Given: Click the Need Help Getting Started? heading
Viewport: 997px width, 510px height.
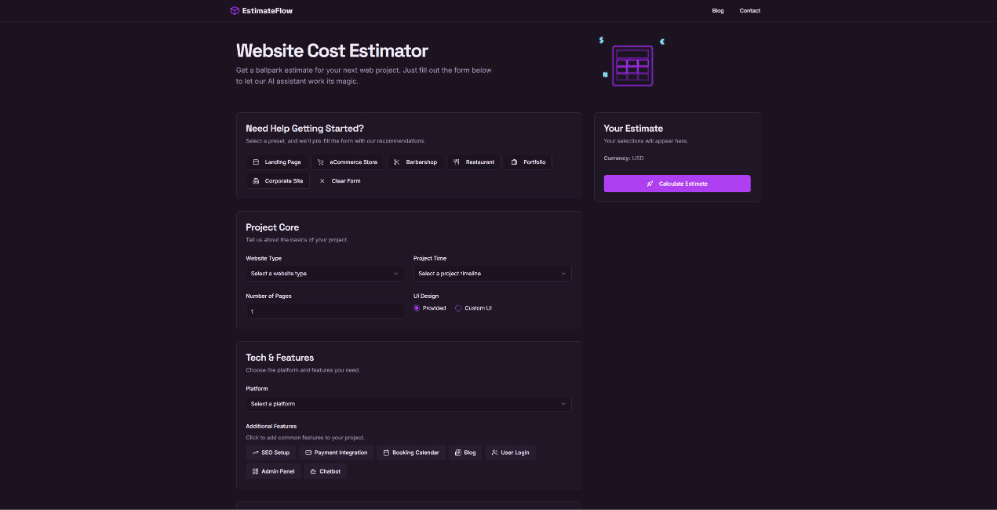Looking at the screenshot, I should tap(305, 128).
